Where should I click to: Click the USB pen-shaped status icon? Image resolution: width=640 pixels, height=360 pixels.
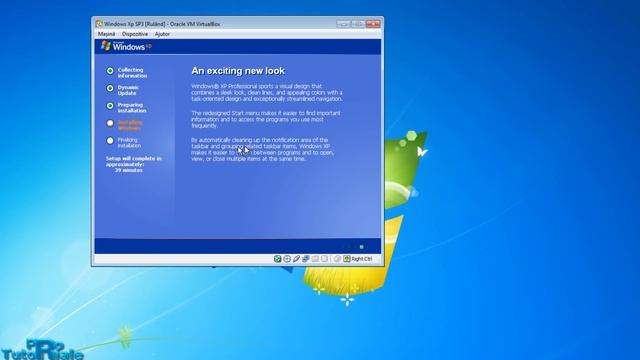(296, 259)
